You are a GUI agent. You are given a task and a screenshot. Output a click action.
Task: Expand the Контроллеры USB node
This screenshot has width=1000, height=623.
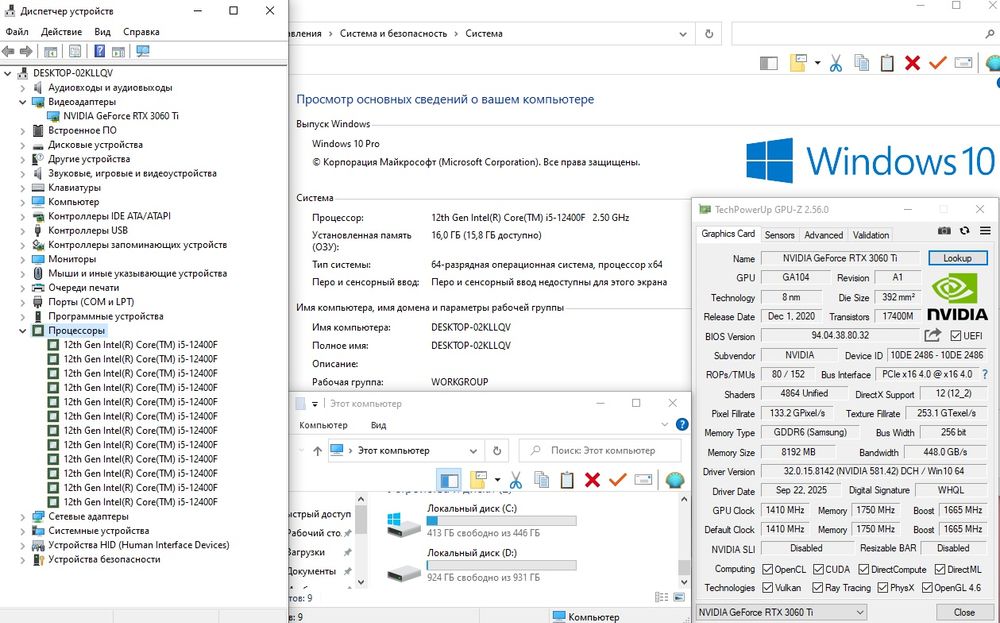tap(23, 231)
